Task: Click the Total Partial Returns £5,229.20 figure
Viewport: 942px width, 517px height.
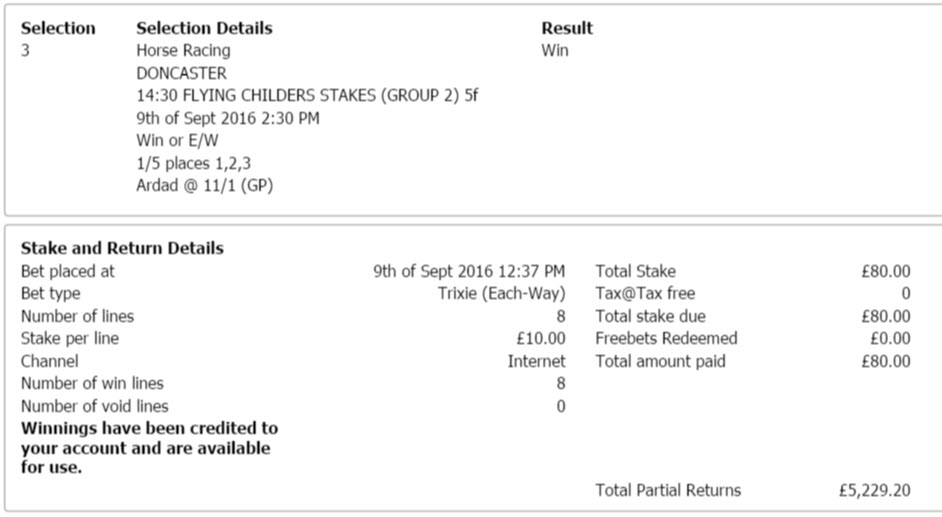Action: 875,491
